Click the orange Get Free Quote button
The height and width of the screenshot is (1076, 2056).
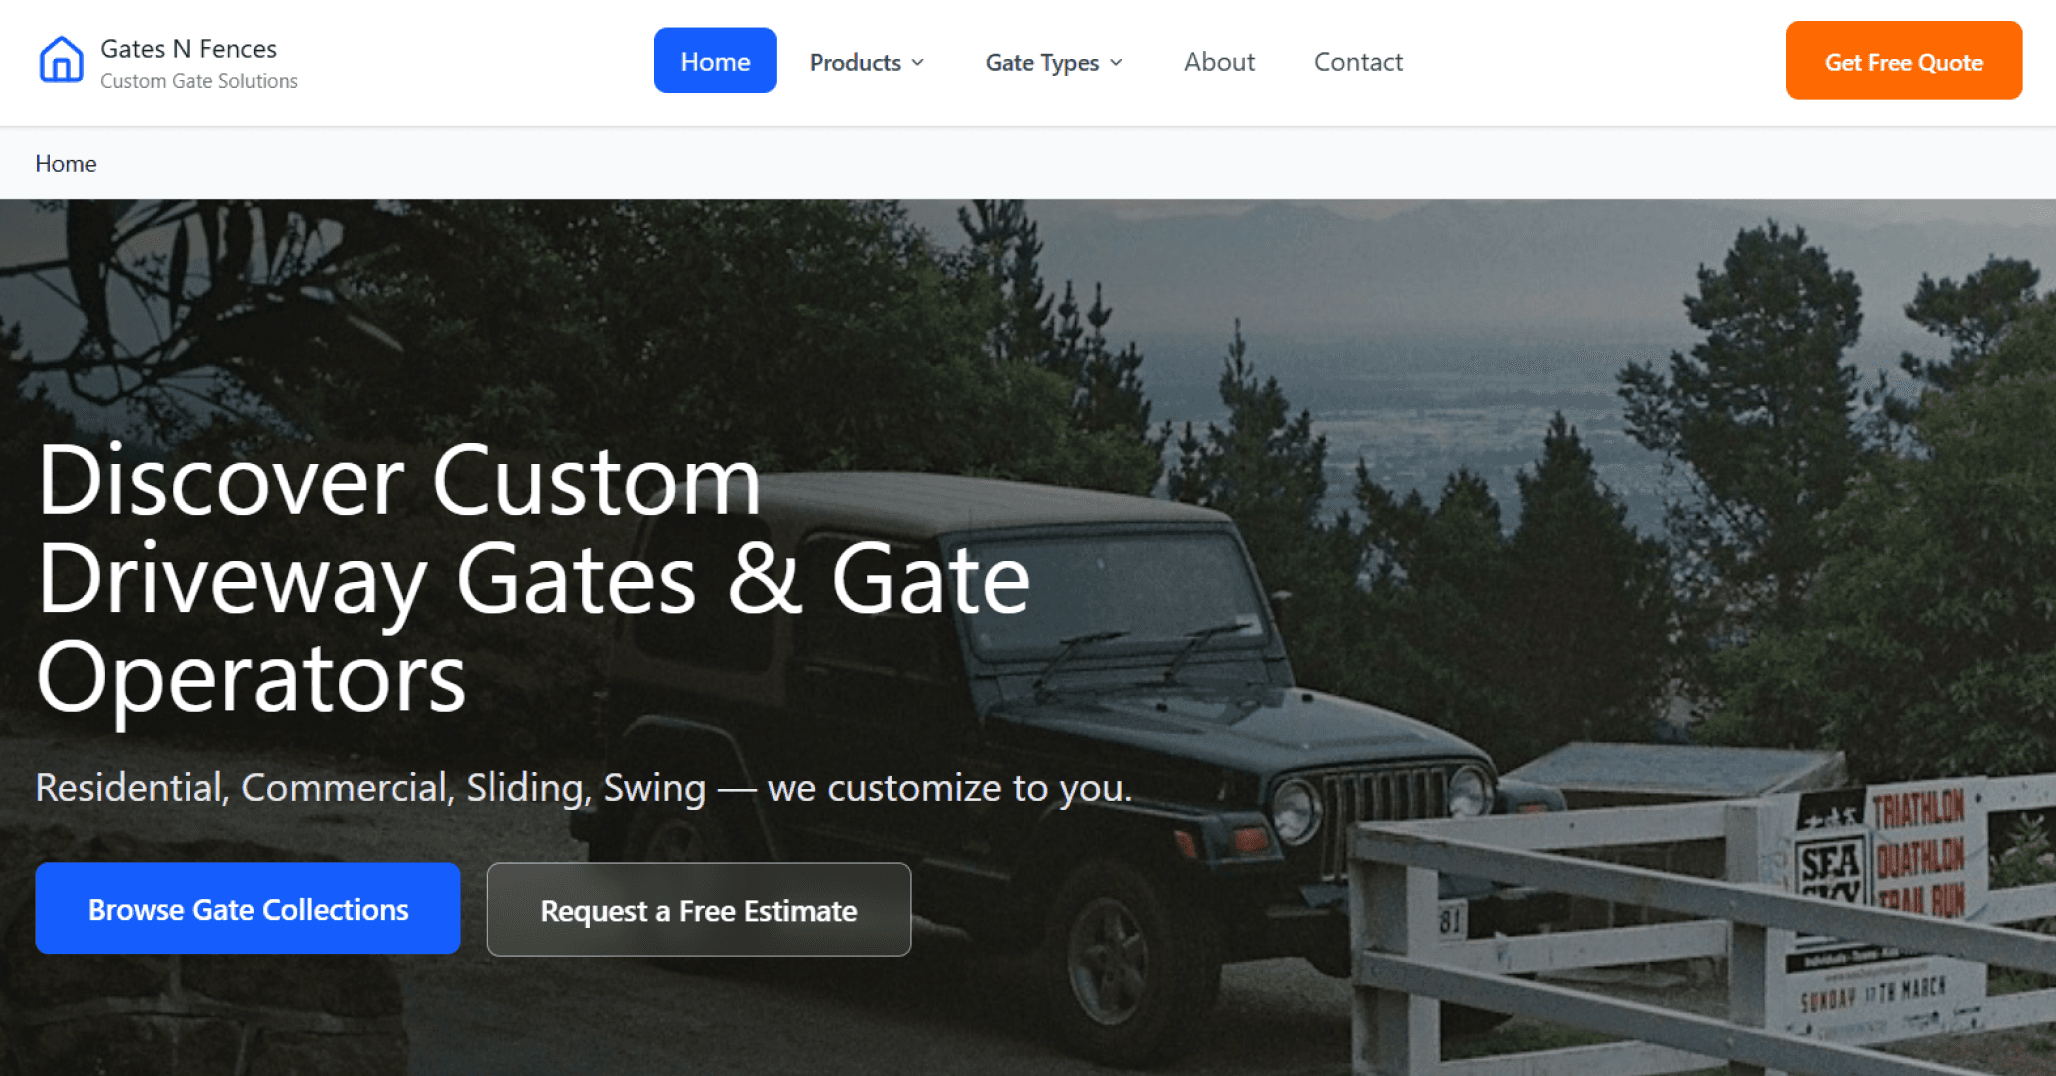tap(1903, 61)
